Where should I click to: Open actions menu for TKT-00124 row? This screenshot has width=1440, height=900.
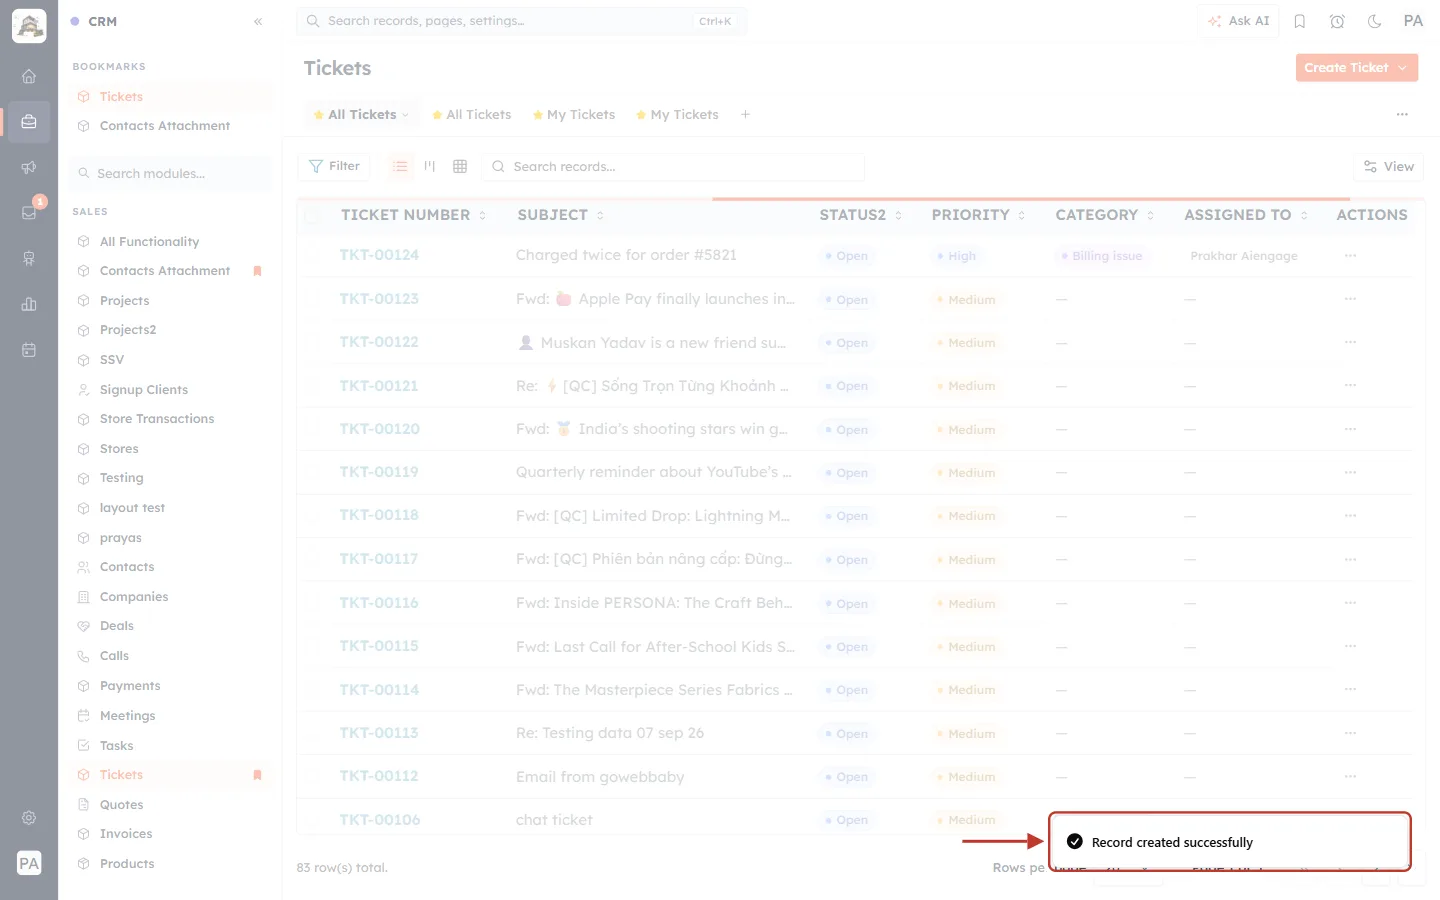click(x=1350, y=256)
